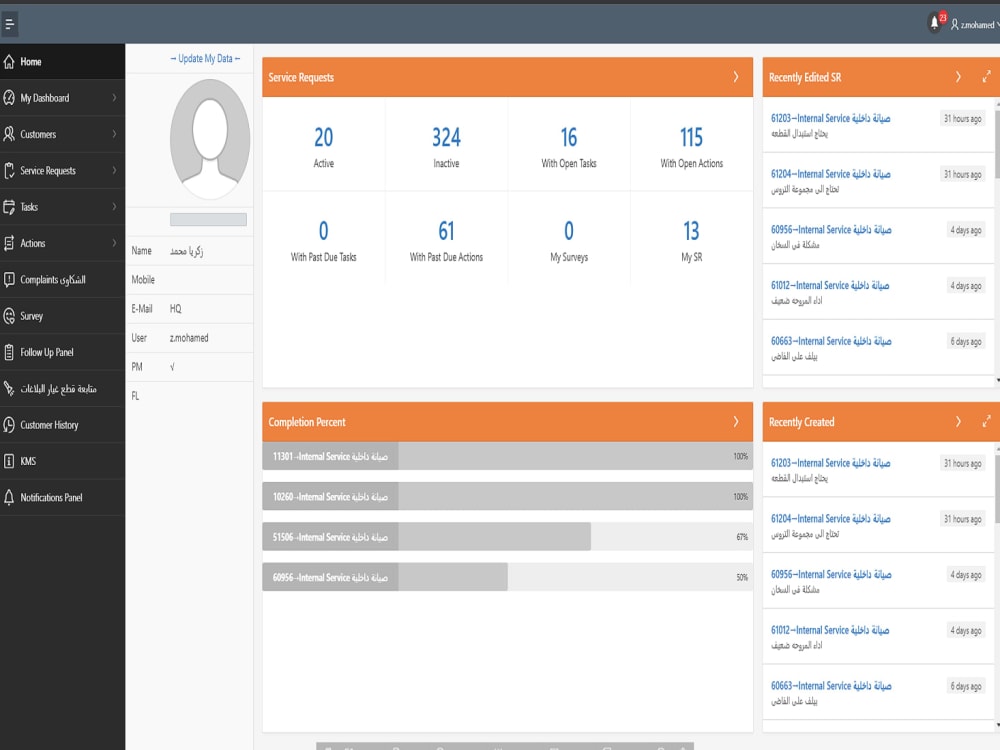Open 61203 in Recently Created list
Screen dimensions: 1000x750
pos(830,462)
